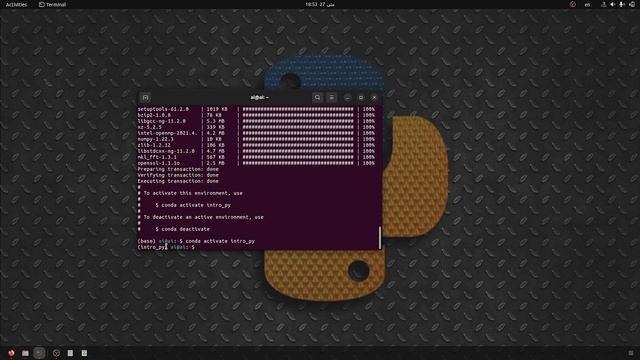
Task: Open the last dock document icon
Action: 84,353
